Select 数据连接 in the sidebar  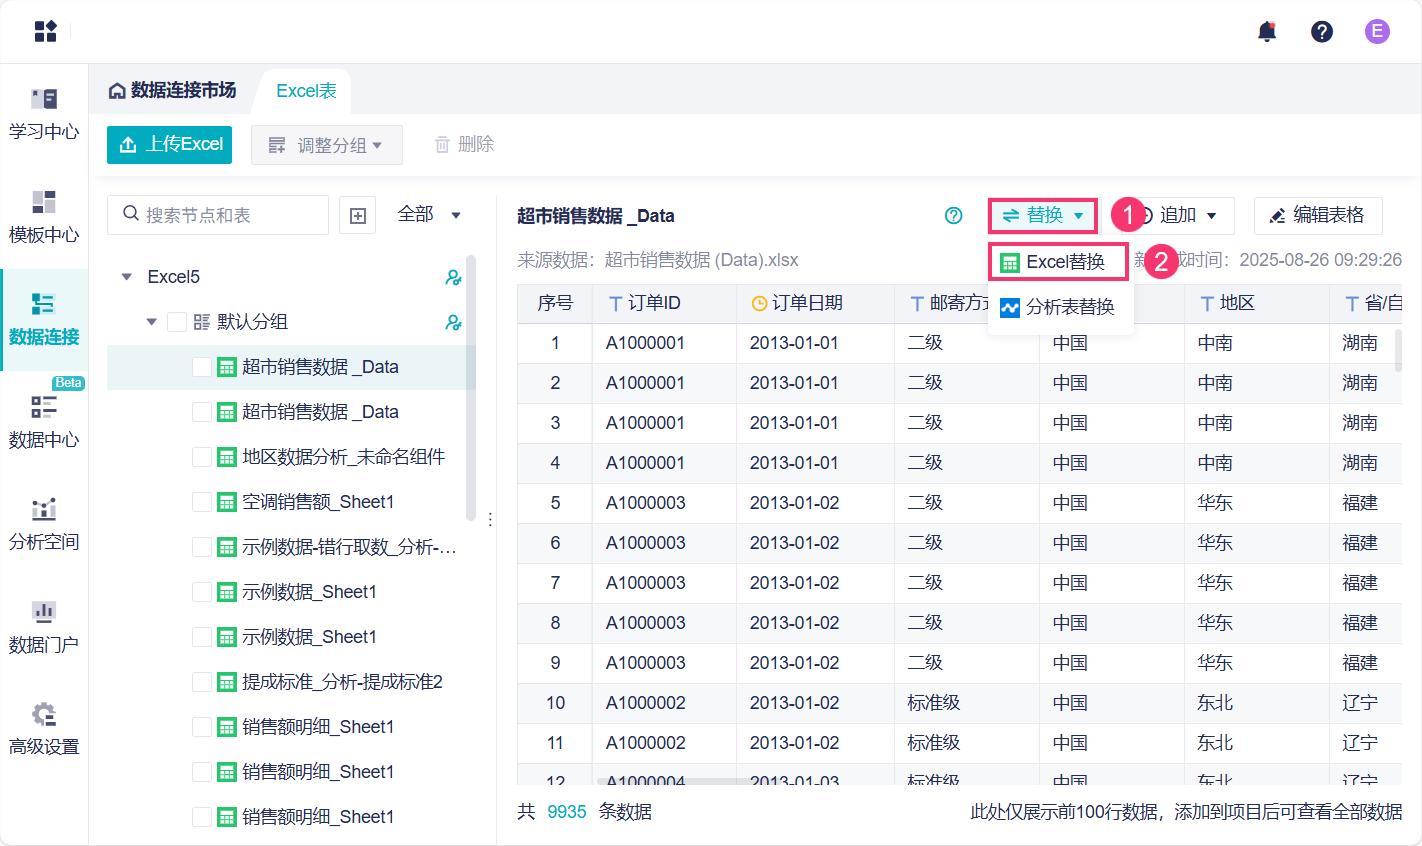pyautogui.click(x=44, y=319)
